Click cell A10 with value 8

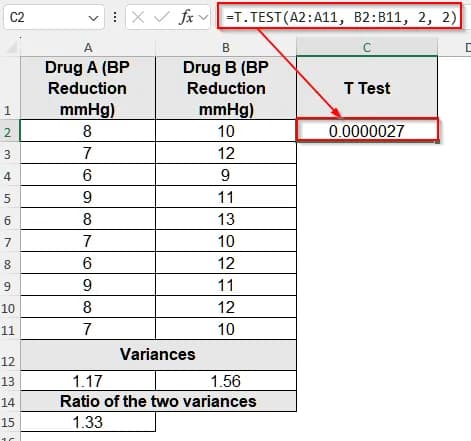point(88,307)
